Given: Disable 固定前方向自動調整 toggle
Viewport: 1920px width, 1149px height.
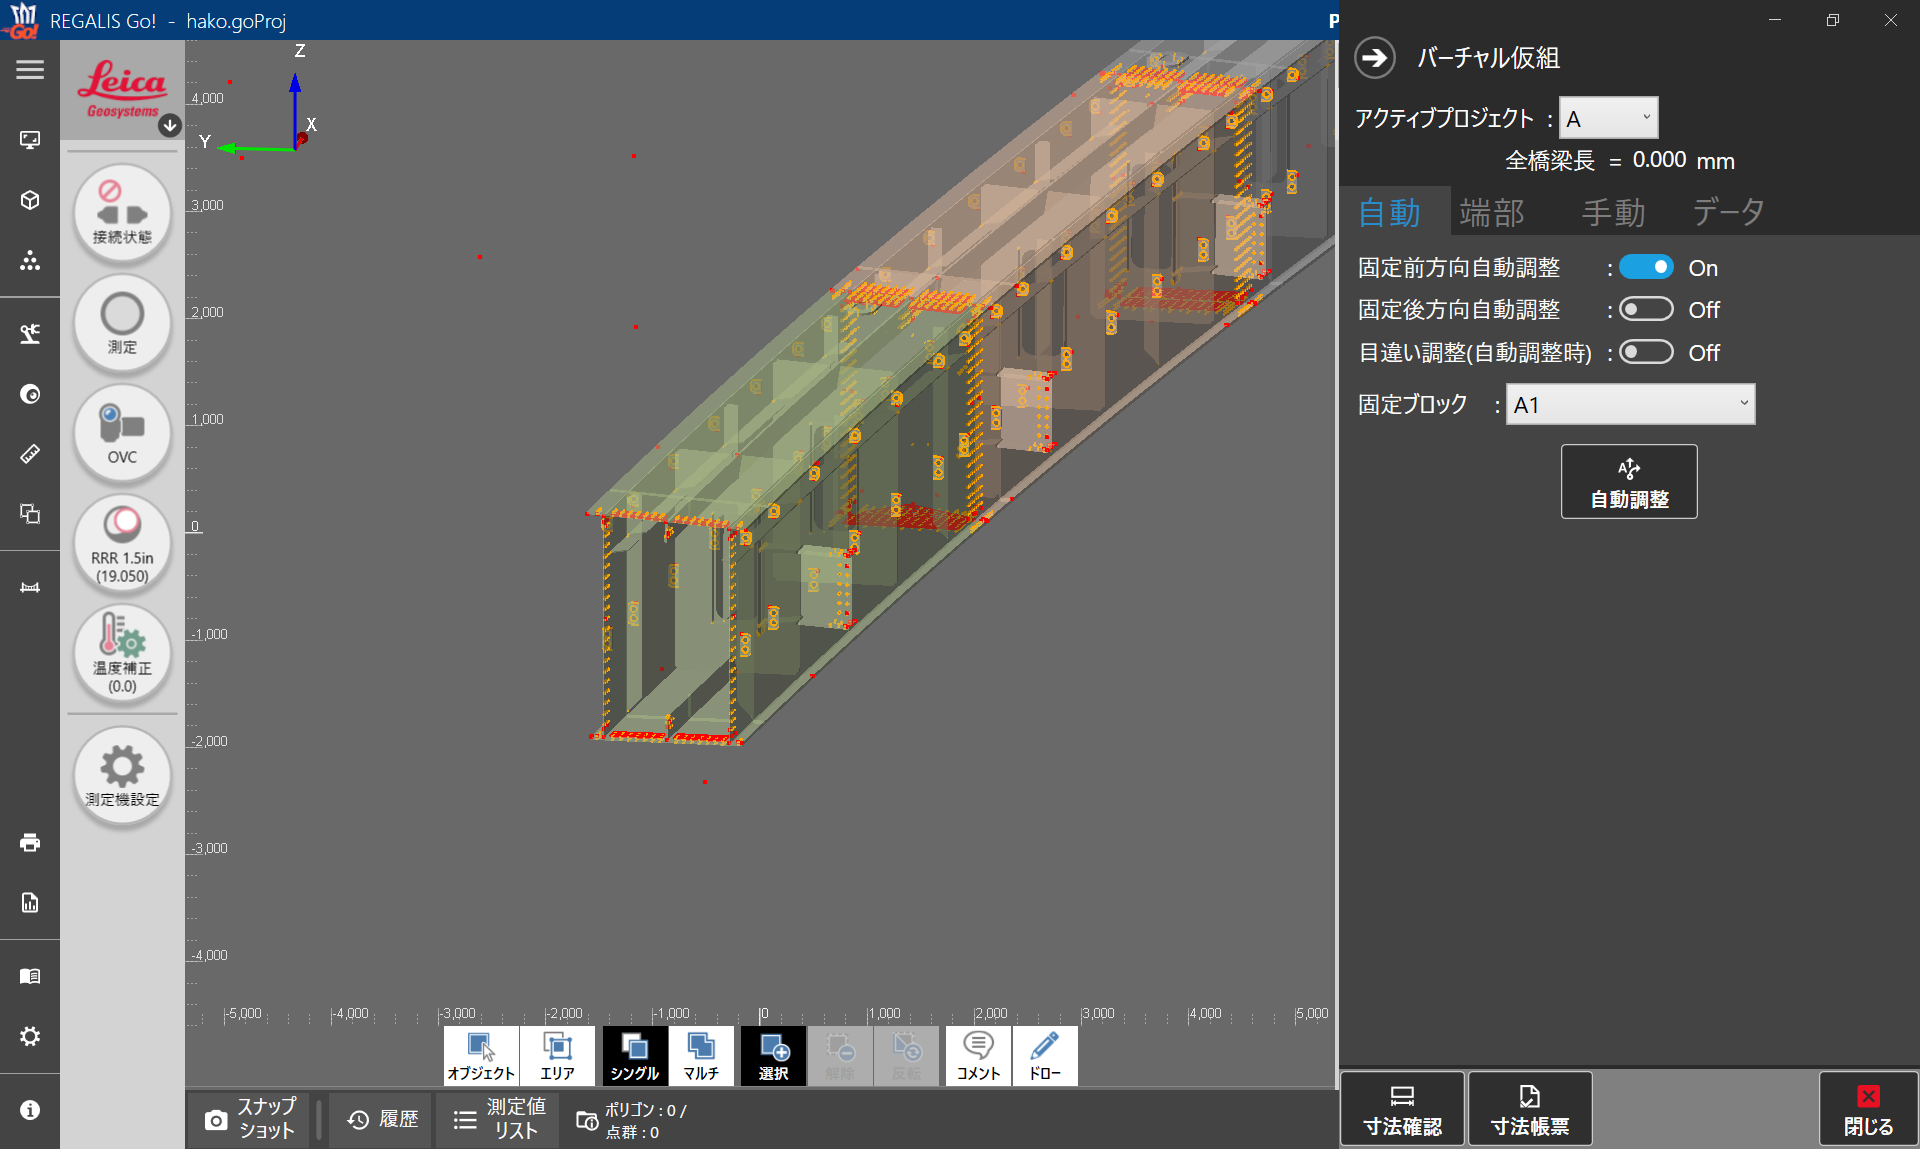Looking at the screenshot, I should (x=1645, y=268).
